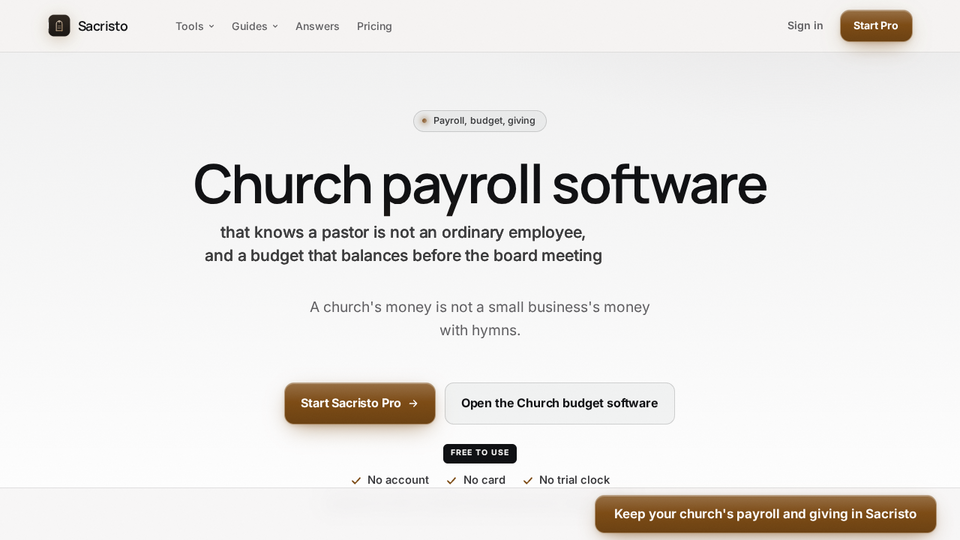960x540 pixels.
Task: Click the subheading about a pastor
Action: click(403, 244)
